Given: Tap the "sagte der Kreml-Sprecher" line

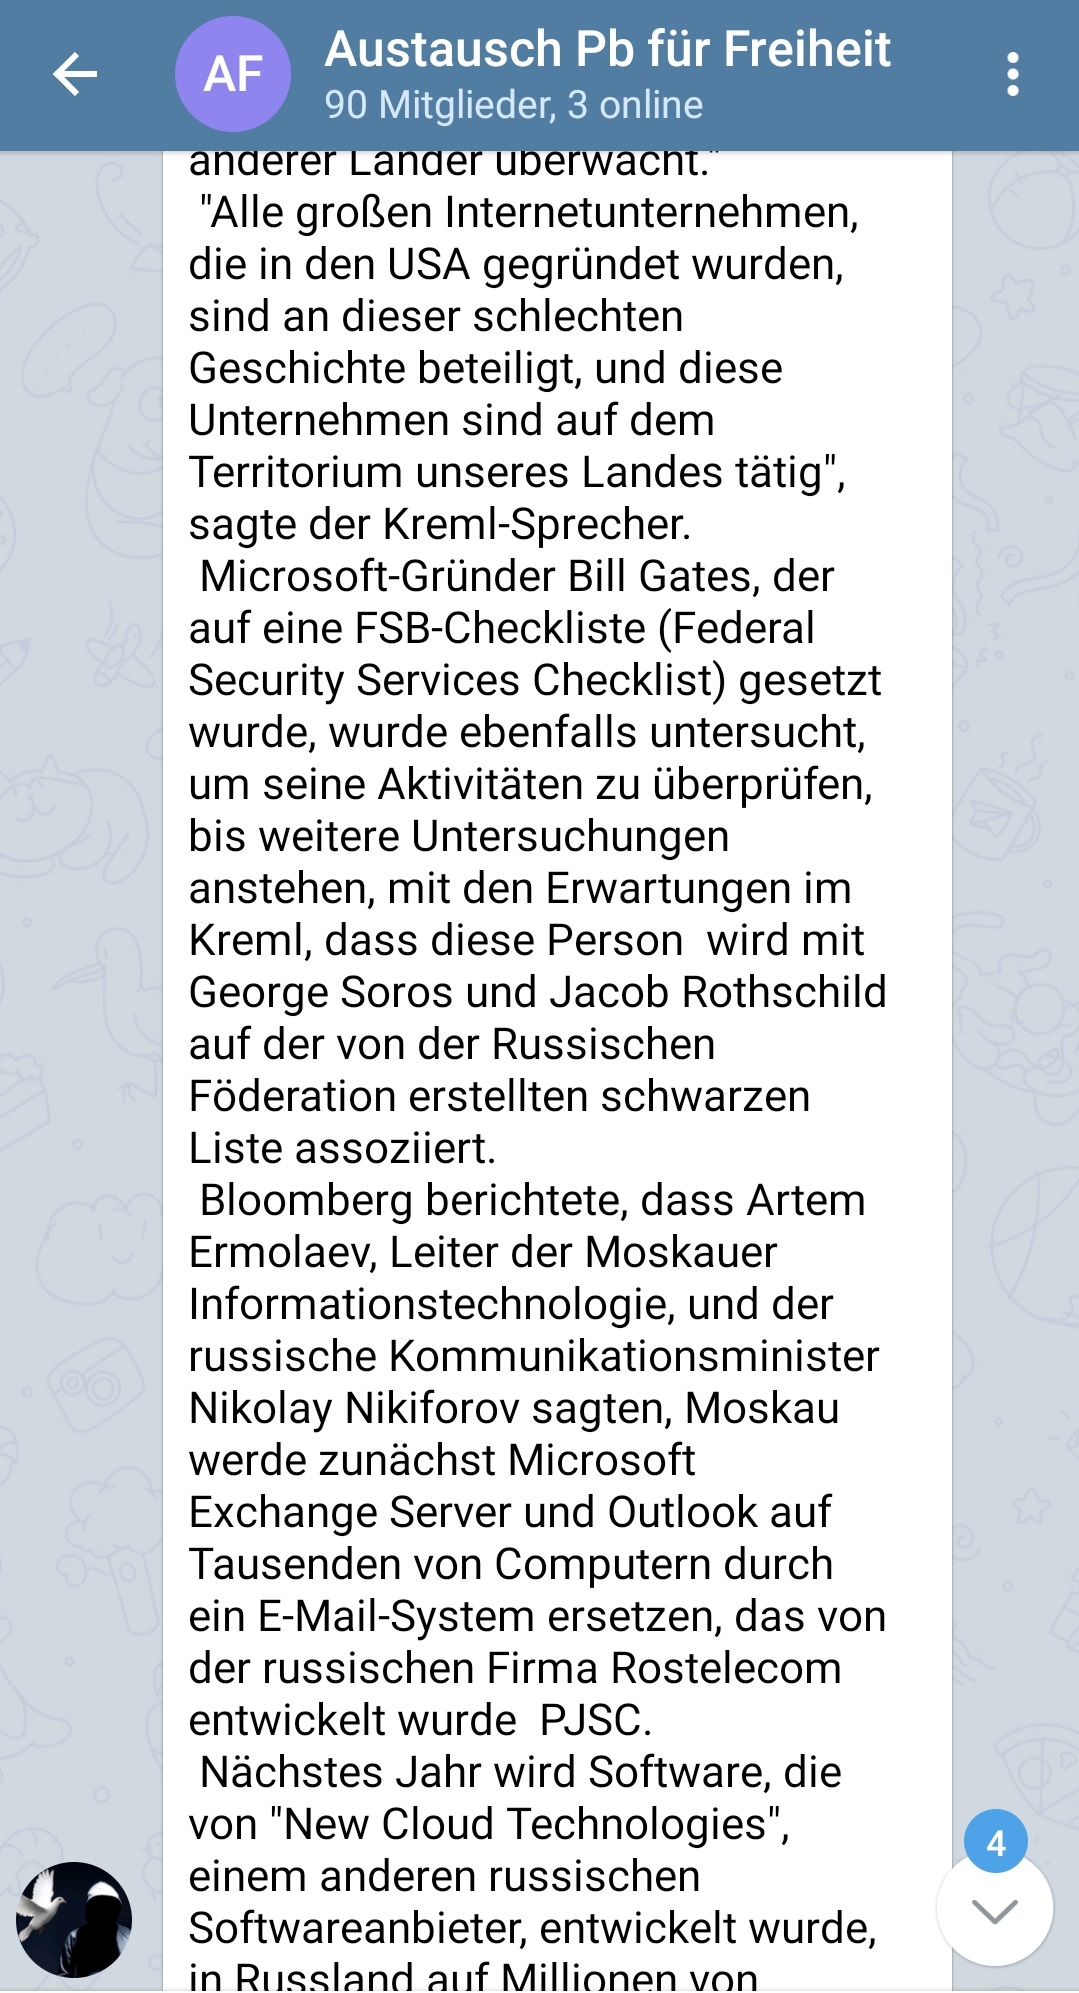Looking at the screenshot, I should pyautogui.click(x=440, y=524).
